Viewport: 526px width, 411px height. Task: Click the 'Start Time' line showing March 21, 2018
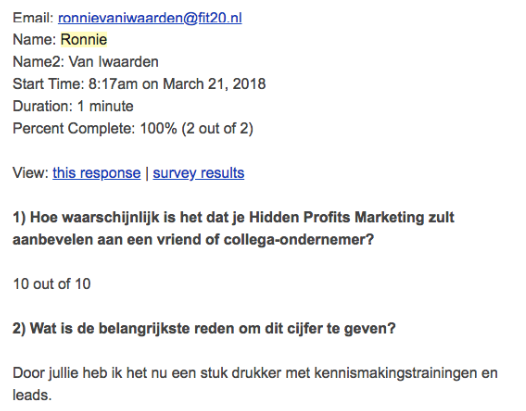(139, 84)
